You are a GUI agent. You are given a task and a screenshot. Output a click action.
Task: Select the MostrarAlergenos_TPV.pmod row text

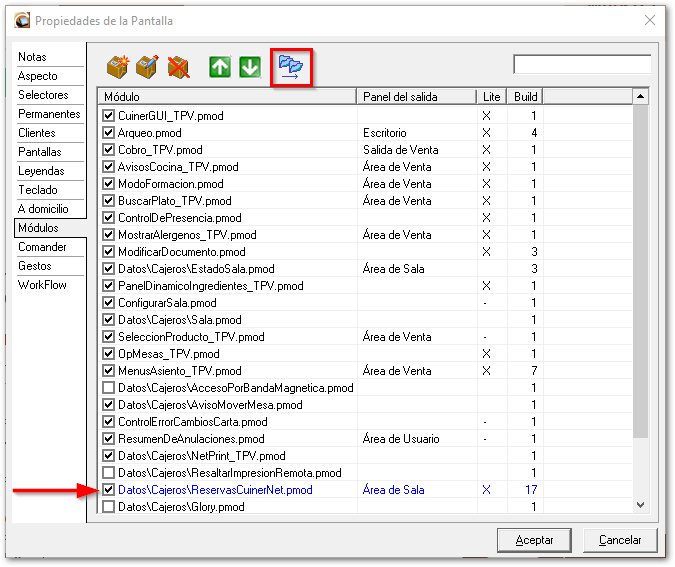point(187,235)
